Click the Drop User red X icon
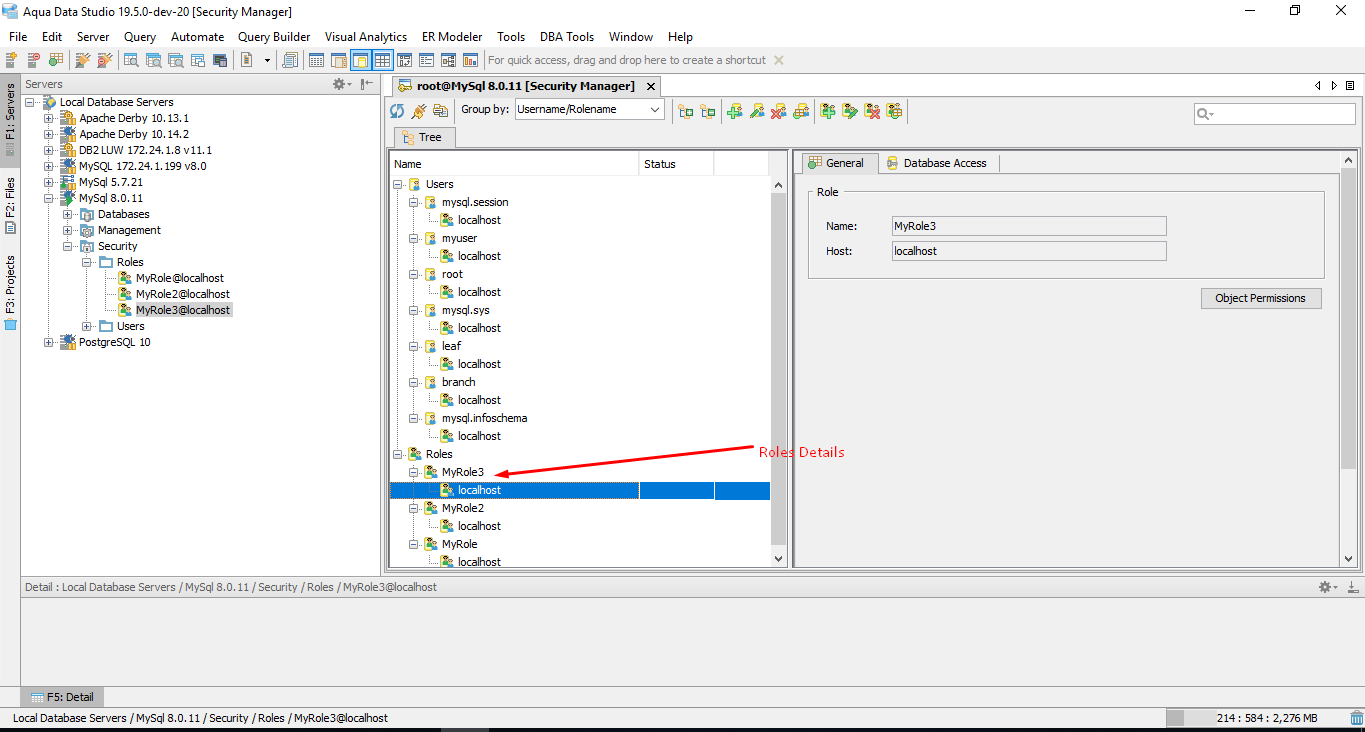This screenshot has height=732, width=1365. (x=779, y=111)
